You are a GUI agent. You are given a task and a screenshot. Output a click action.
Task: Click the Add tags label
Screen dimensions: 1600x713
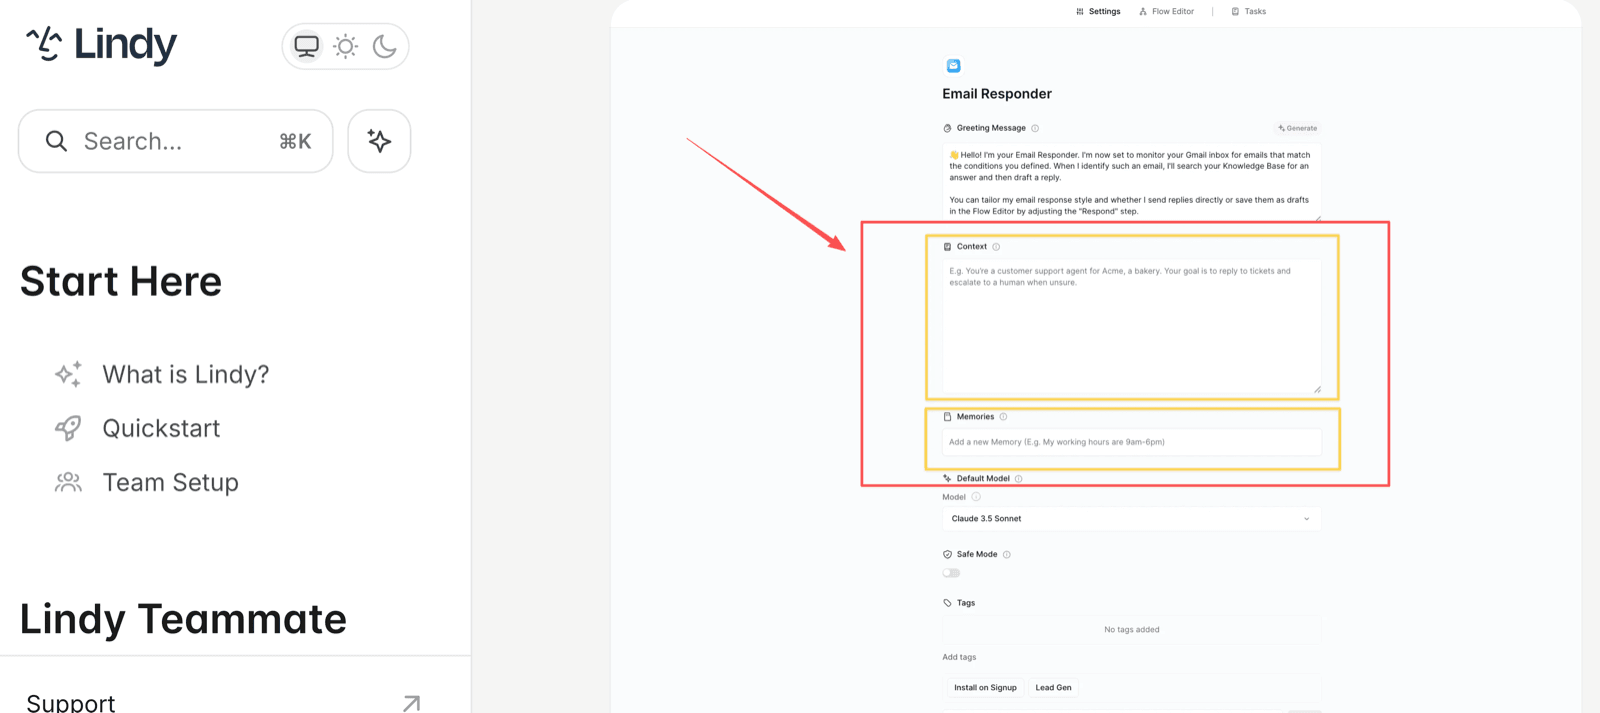coord(959,657)
